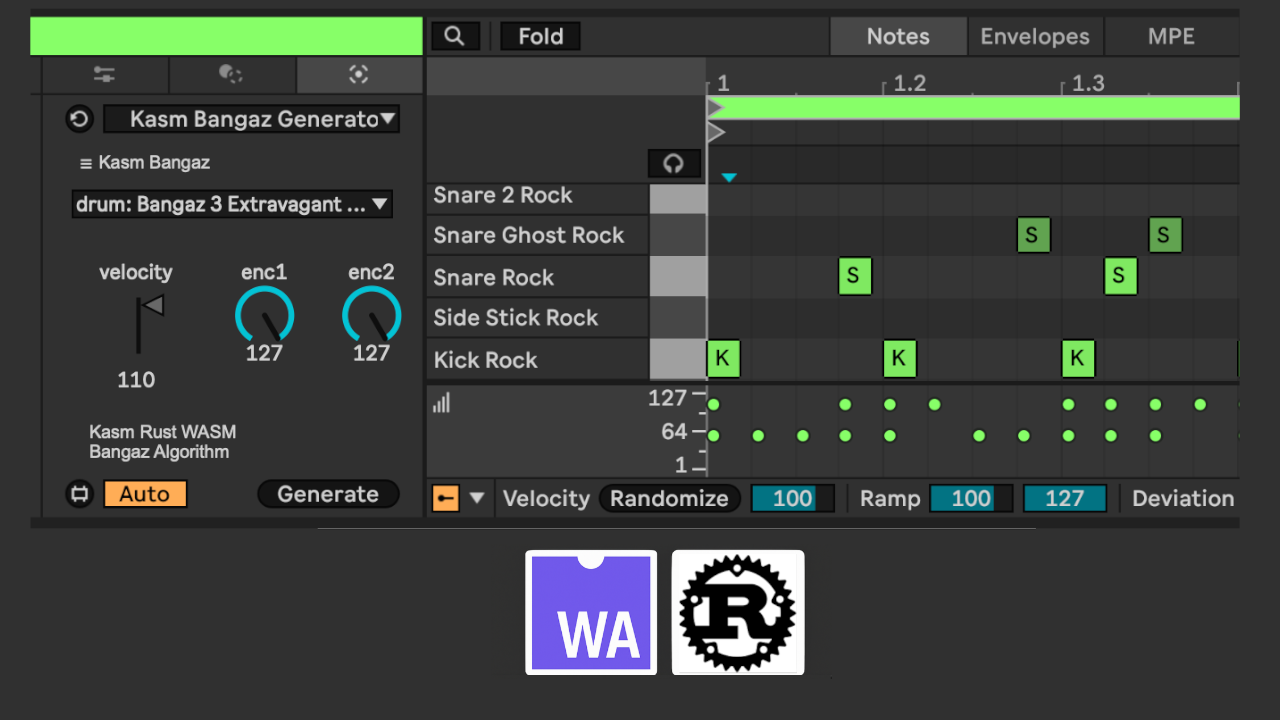The height and width of the screenshot is (720, 1280).
Task: Switch to the MPE tab
Action: click(x=1171, y=37)
